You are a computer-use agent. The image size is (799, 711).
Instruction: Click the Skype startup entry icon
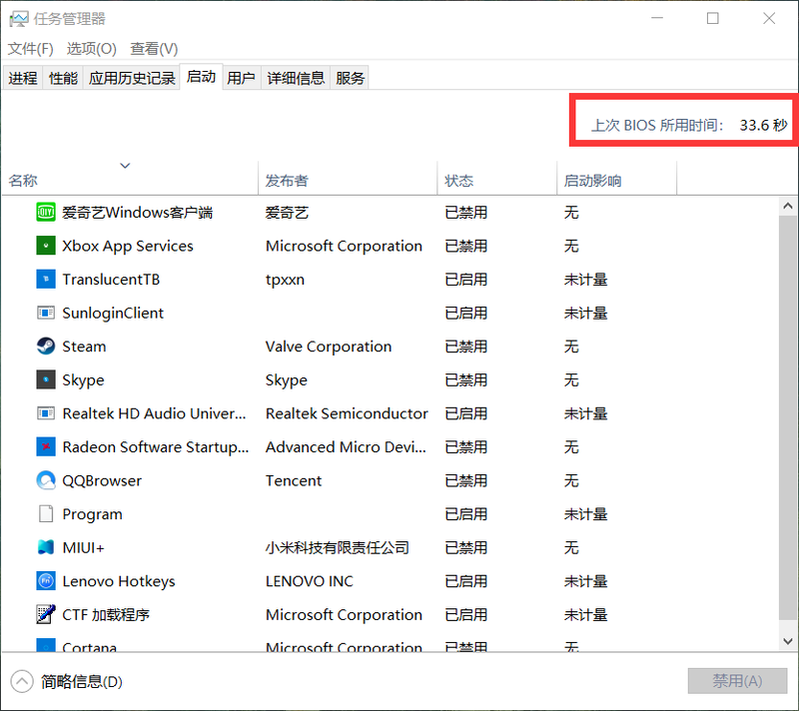click(x=45, y=380)
